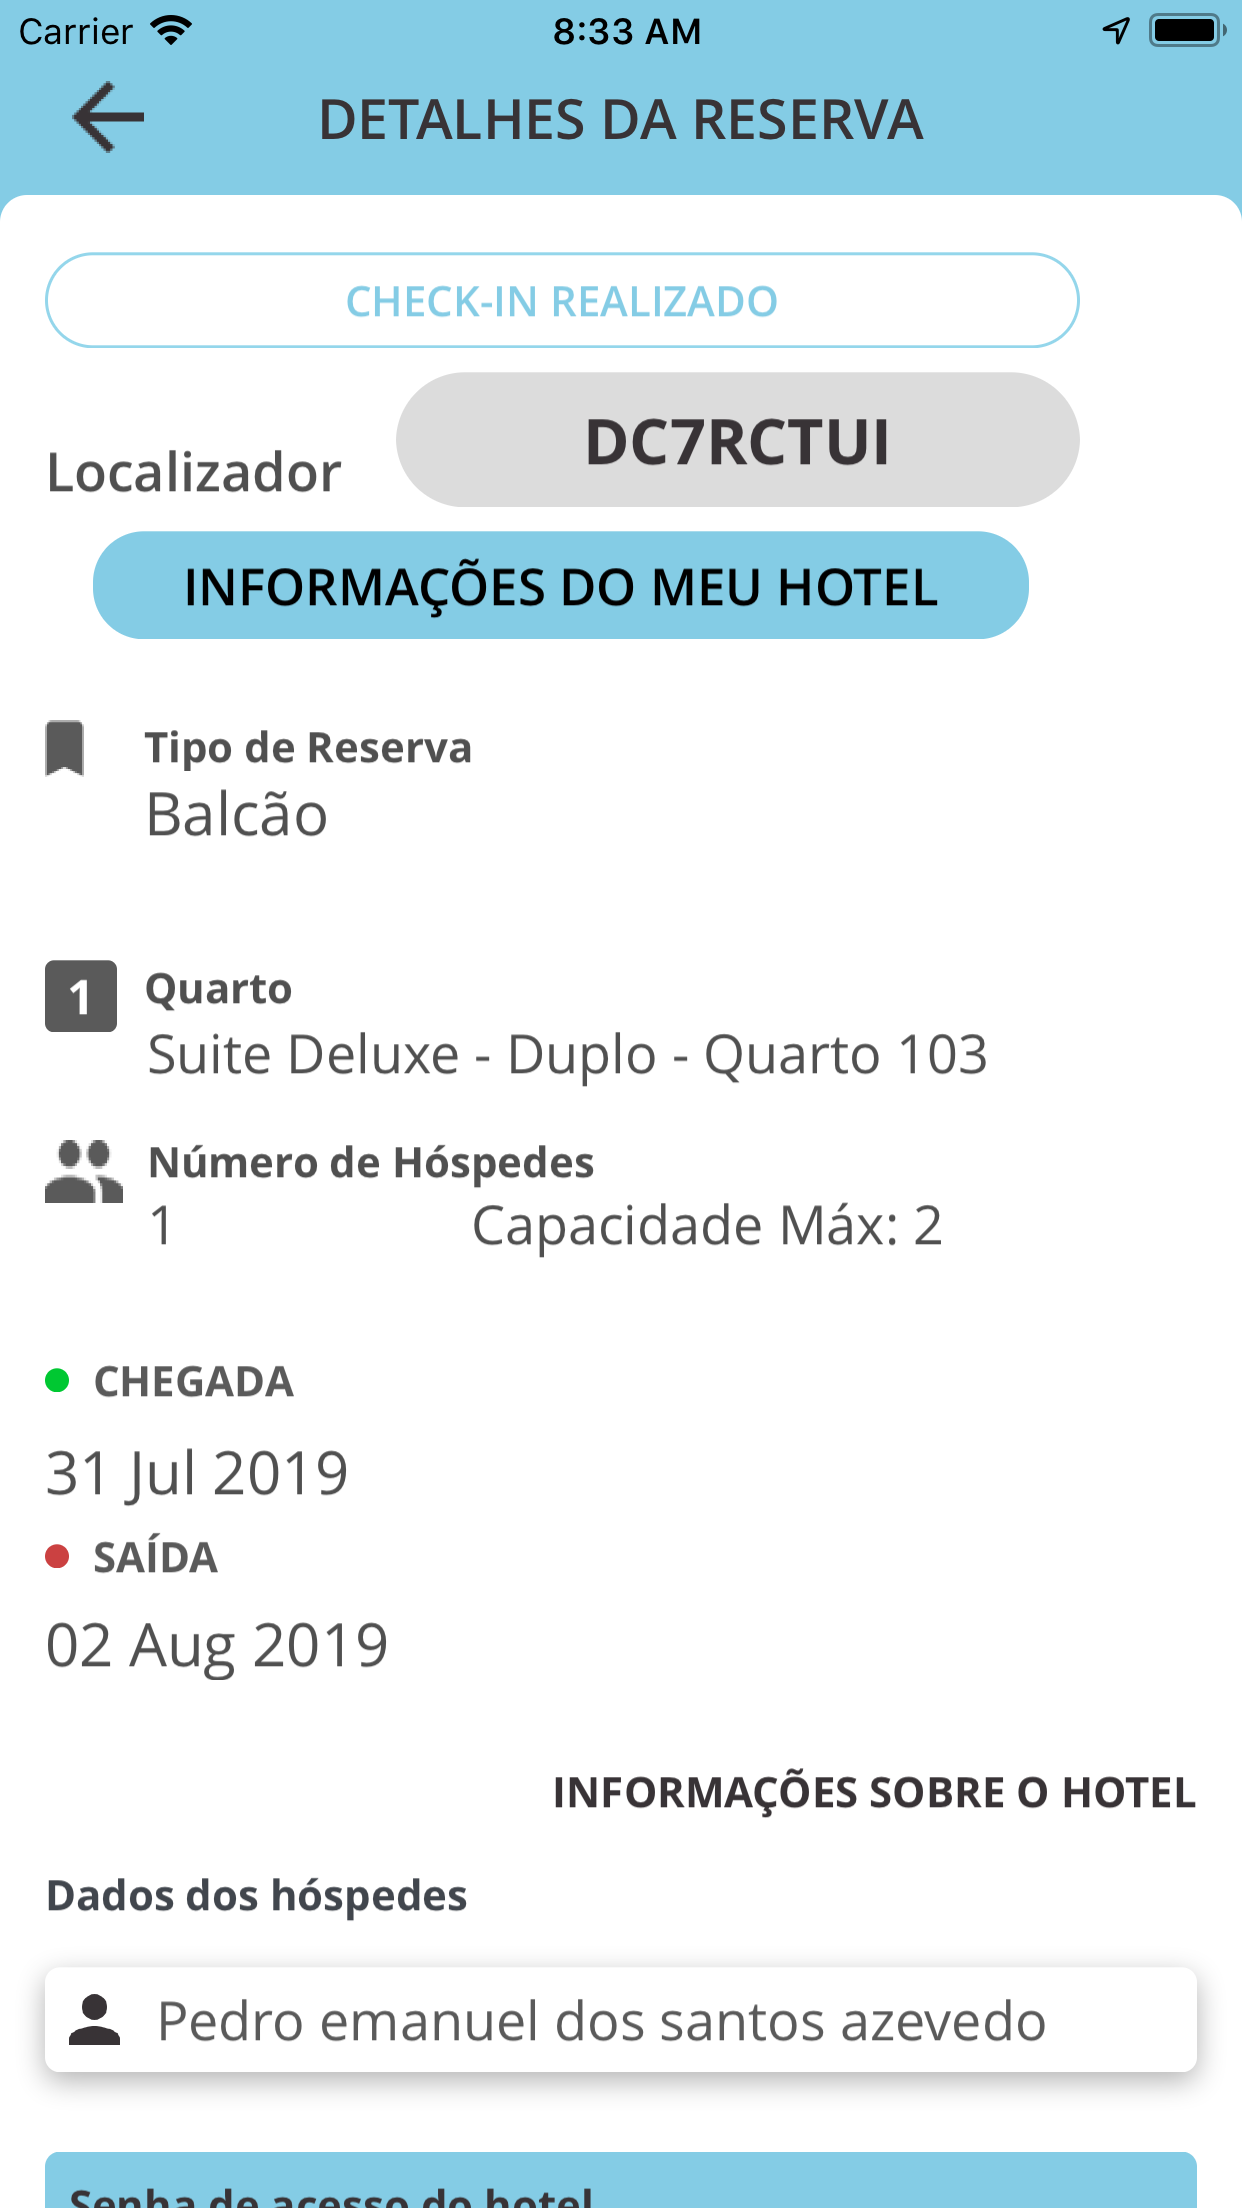Tap the Detalhes da Reserva title
This screenshot has width=1242, height=2208.
pos(620,120)
